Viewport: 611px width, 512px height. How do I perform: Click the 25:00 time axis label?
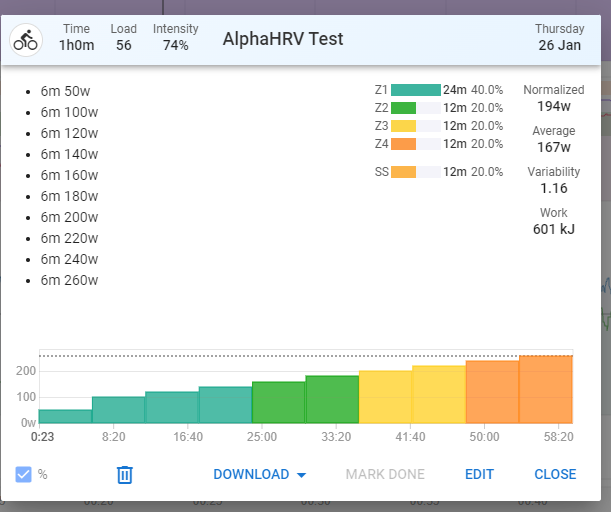(262, 436)
